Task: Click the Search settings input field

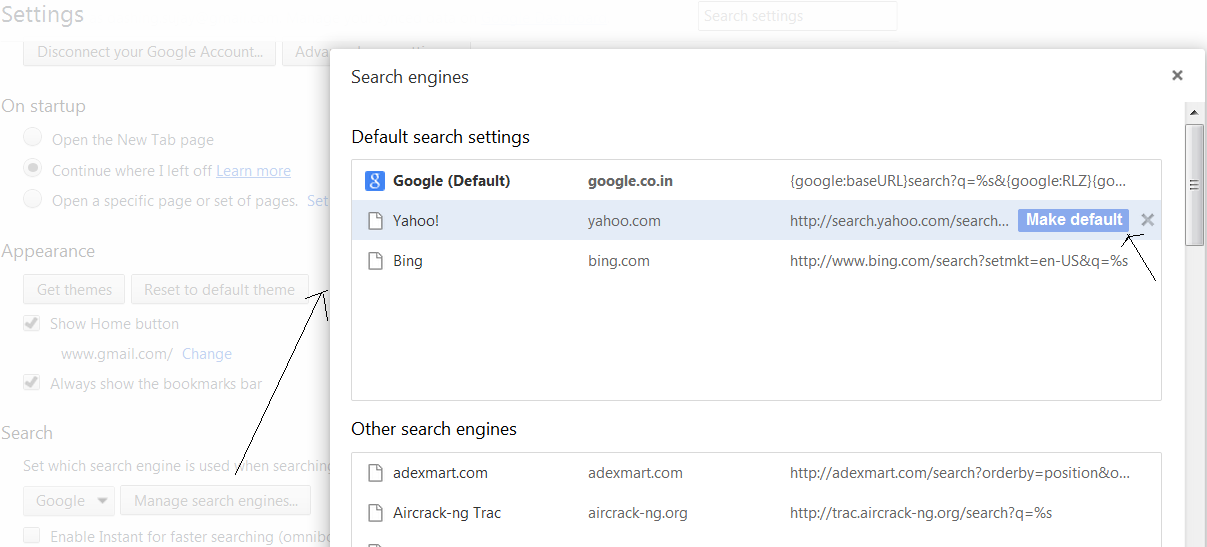Action: pyautogui.click(x=797, y=16)
